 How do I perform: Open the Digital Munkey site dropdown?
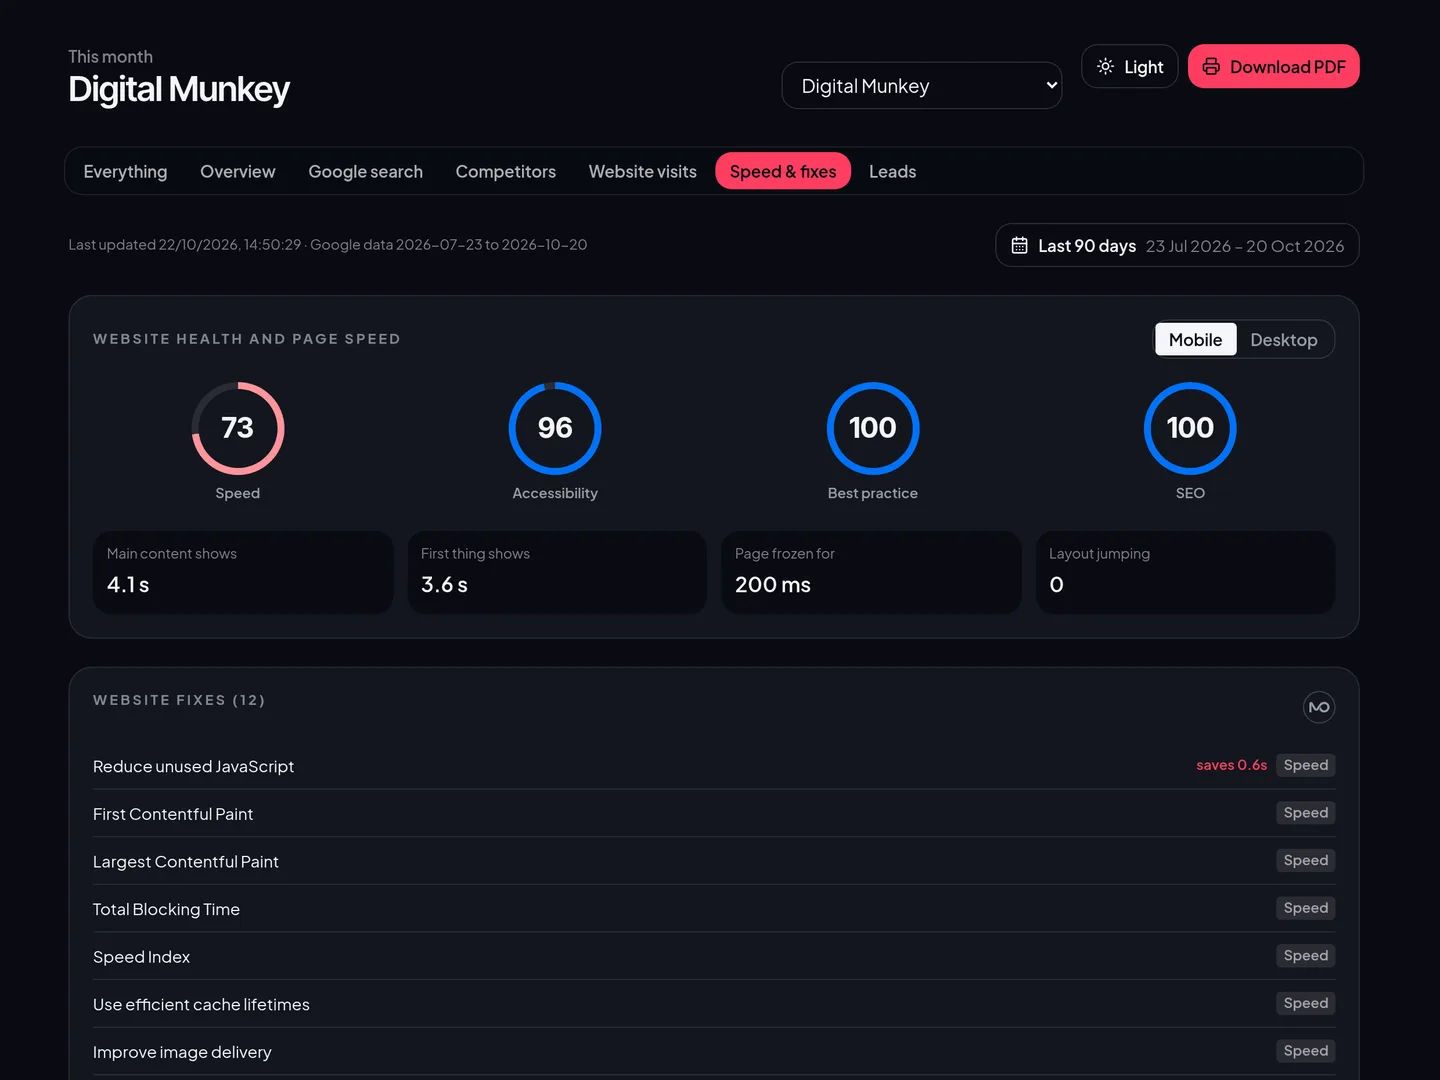(921, 86)
